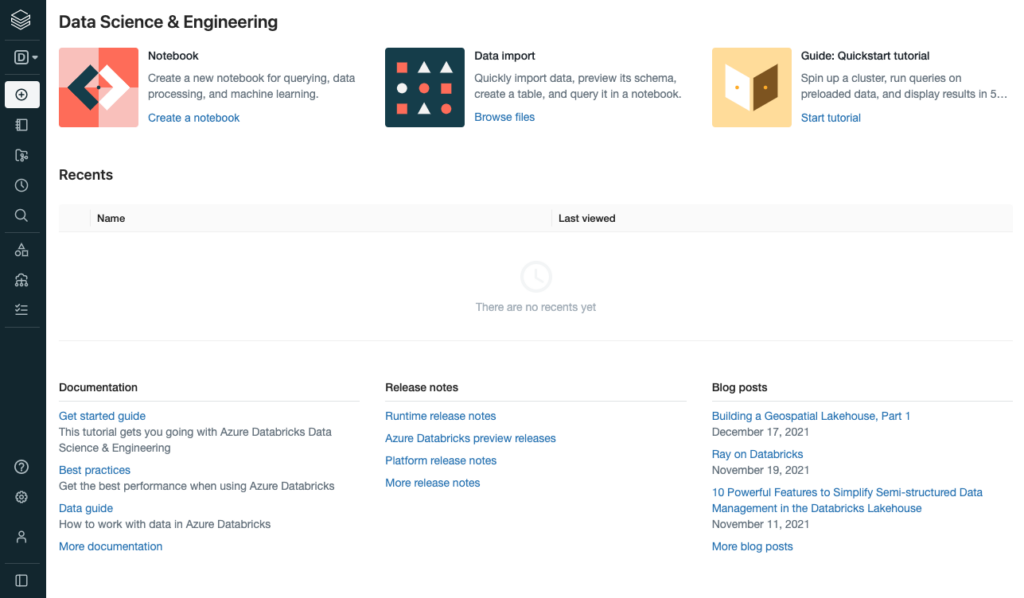Image resolution: width=1024 pixels, height=598 pixels.
Task: View Runtime release notes
Action: tap(440, 415)
